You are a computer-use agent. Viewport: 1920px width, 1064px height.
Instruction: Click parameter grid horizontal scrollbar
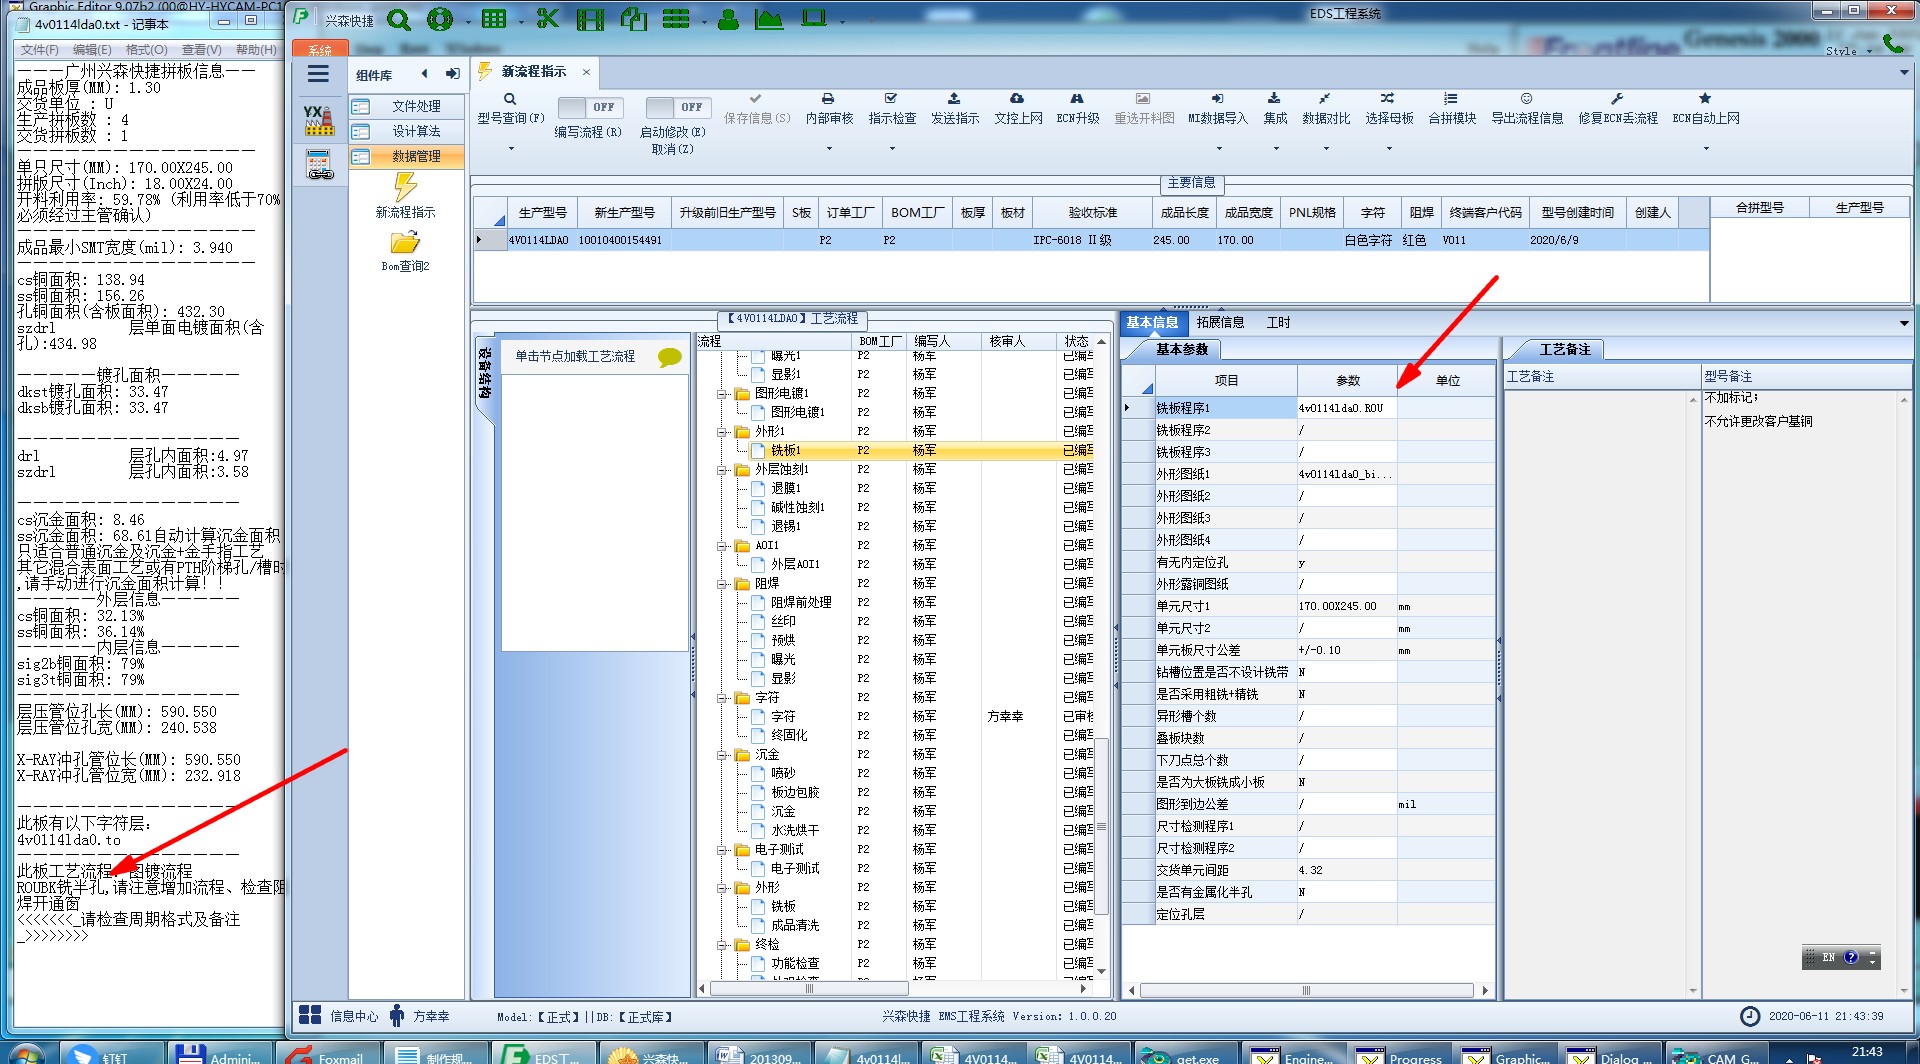(x=1307, y=991)
